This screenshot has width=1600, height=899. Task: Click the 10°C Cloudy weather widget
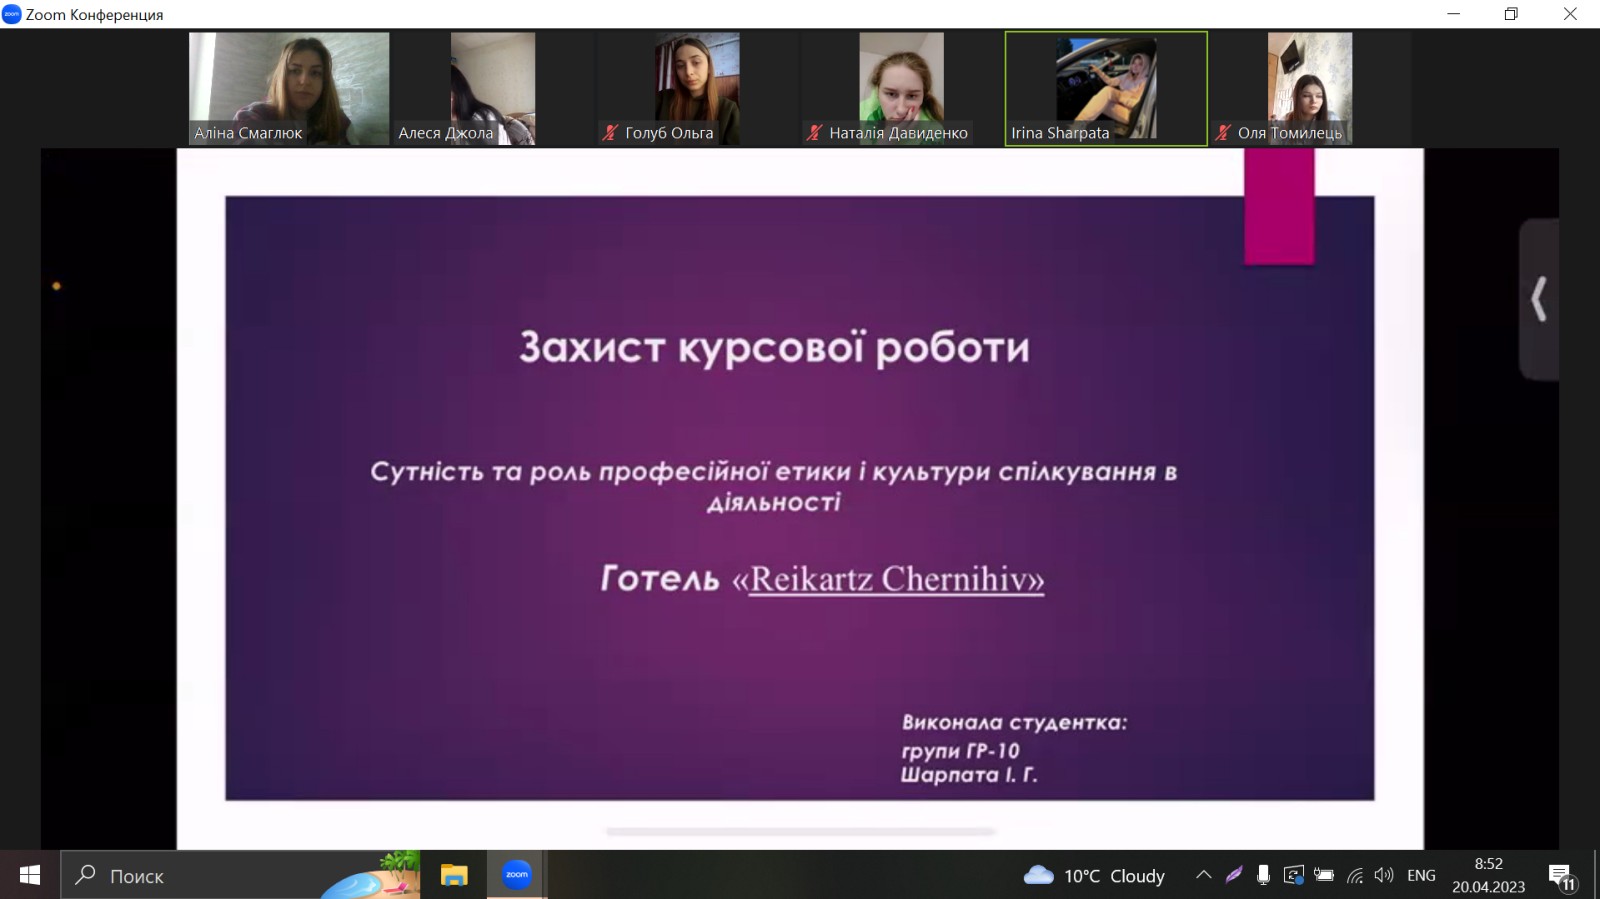point(1095,876)
